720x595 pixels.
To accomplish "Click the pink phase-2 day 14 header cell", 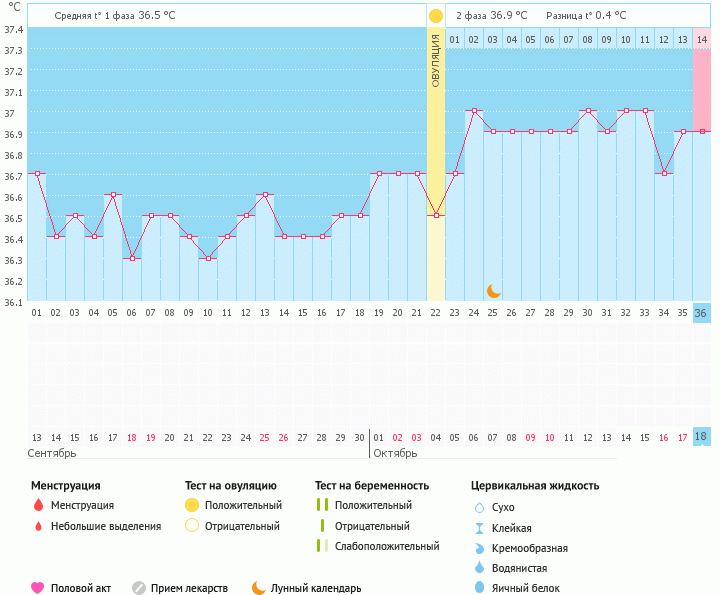I will (702, 39).
